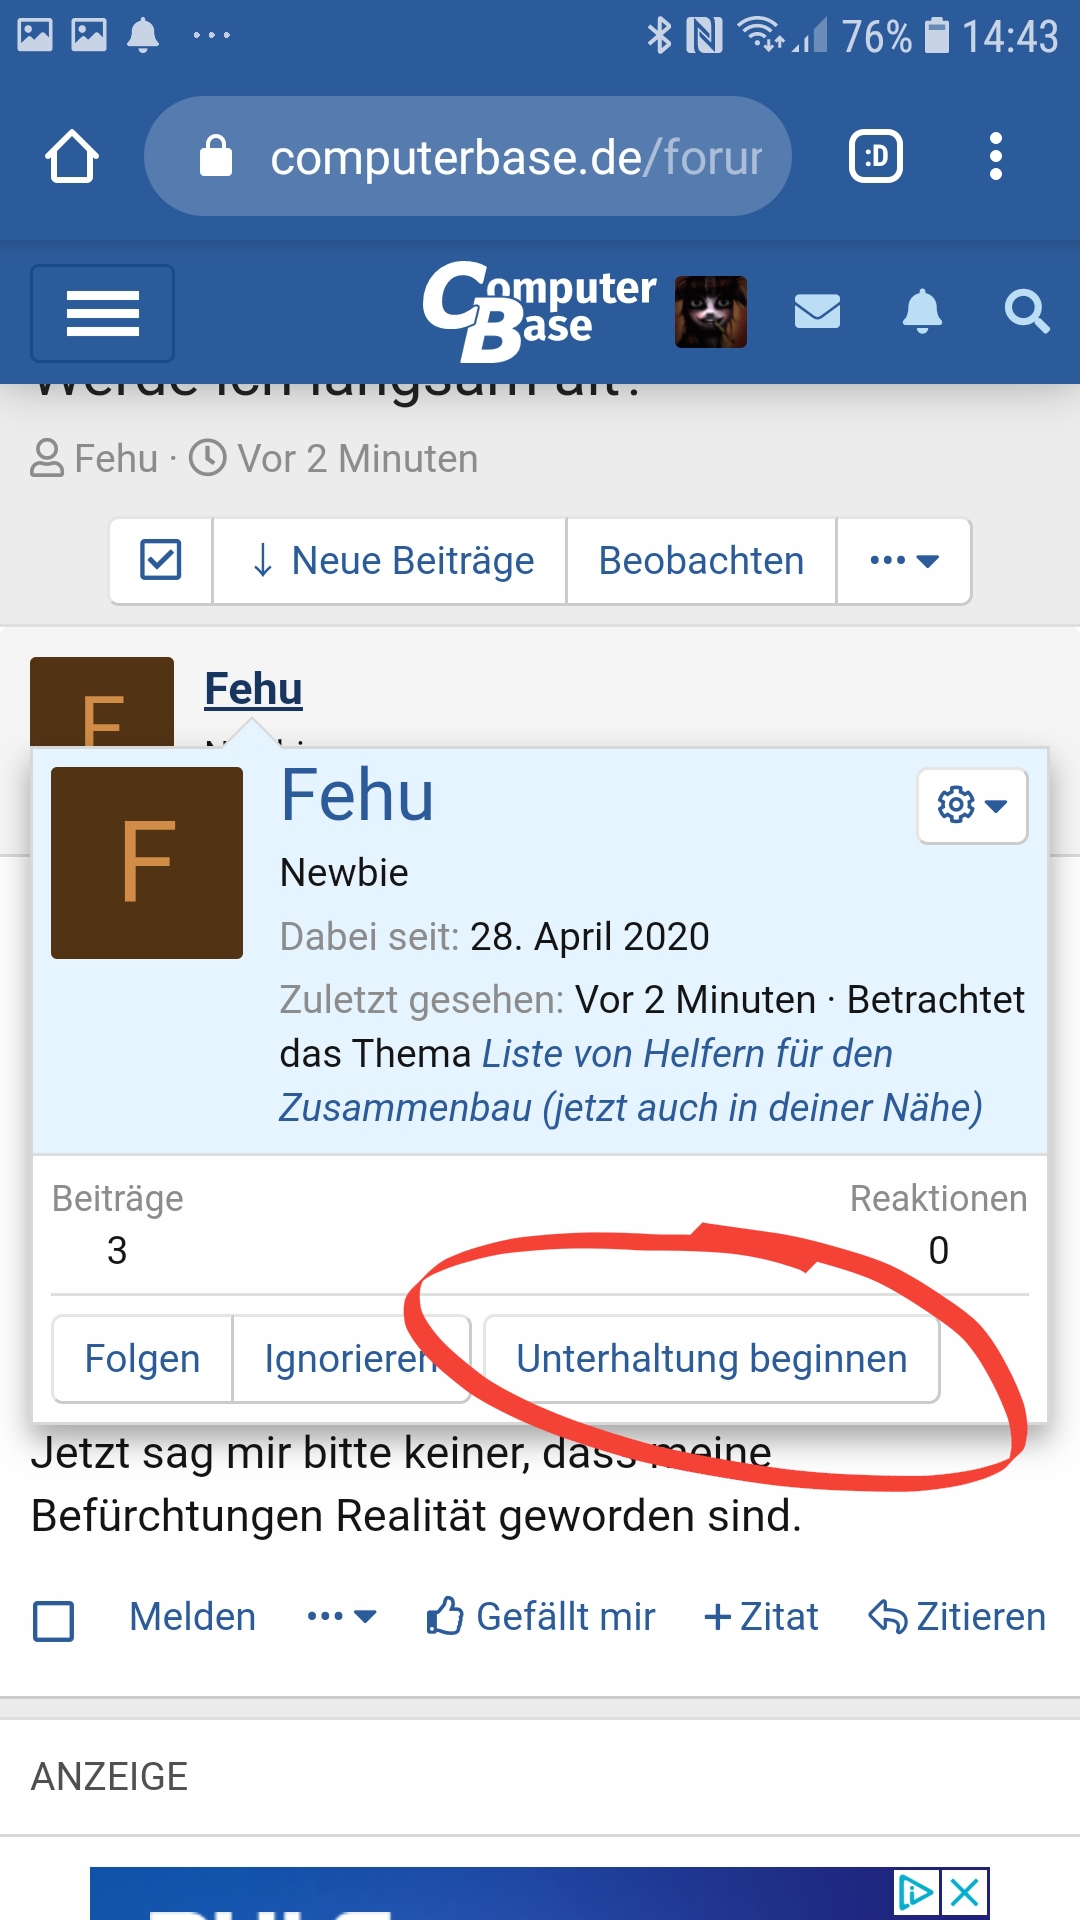Viewport: 1080px width, 1920px height.
Task: Toggle the thread selection checkbox
Action: 160,561
